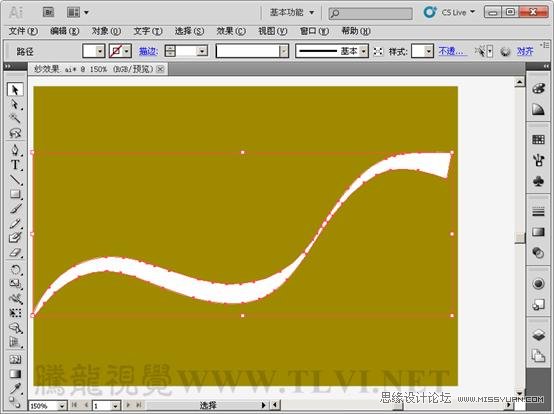Pick the Direct Selection tool
Image resolution: width=554 pixels, height=414 pixels.
click(x=15, y=104)
